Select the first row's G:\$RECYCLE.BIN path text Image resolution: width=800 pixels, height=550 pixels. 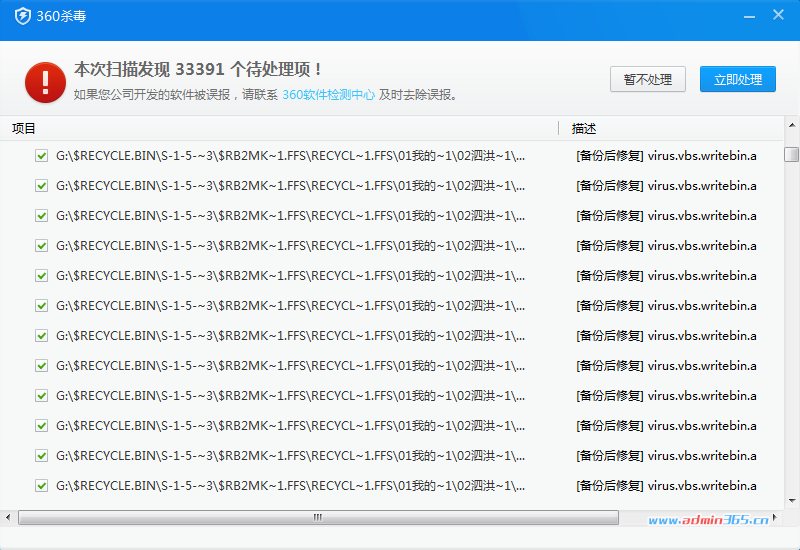(x=290, y=156)
